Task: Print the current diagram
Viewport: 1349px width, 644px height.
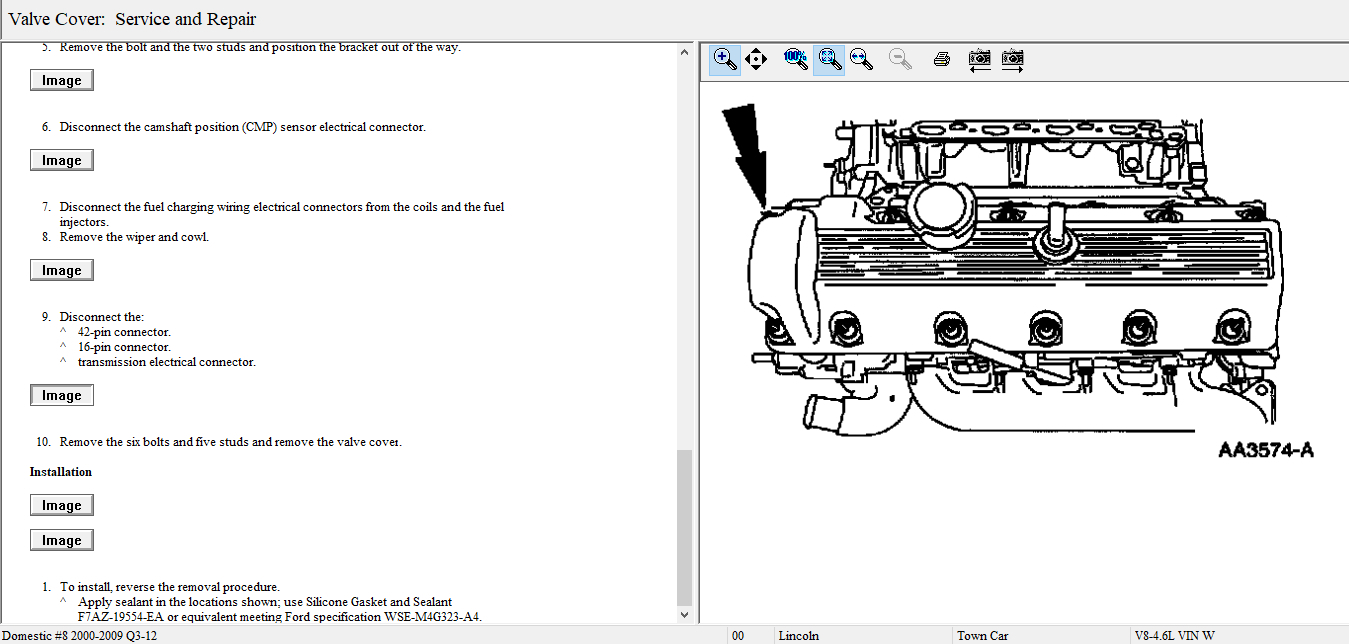Action: coord(941,59)
